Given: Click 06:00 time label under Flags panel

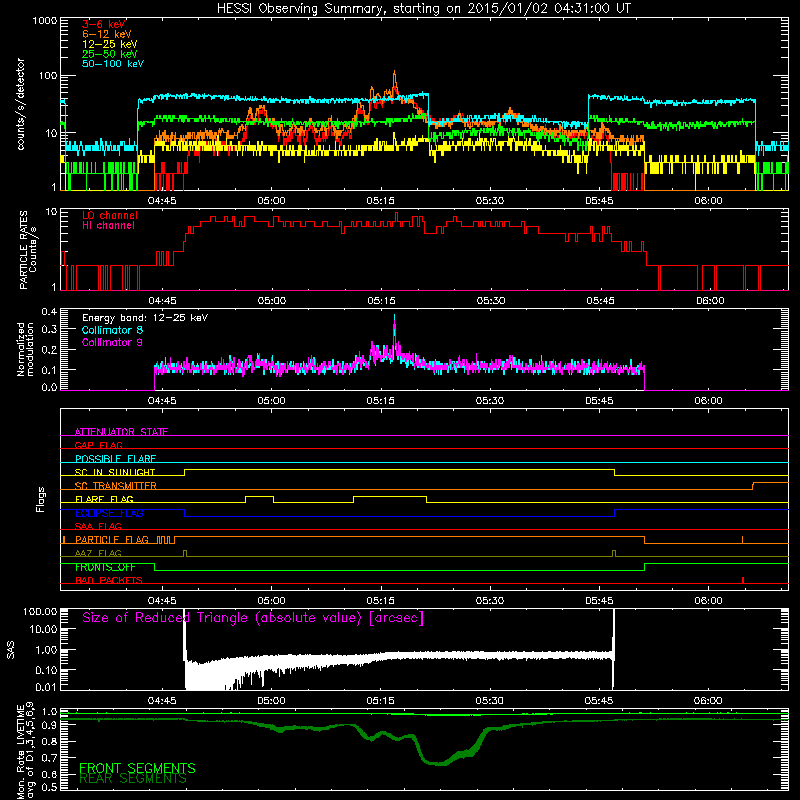Looking at the screenshot, I should (x=708, y=601).
